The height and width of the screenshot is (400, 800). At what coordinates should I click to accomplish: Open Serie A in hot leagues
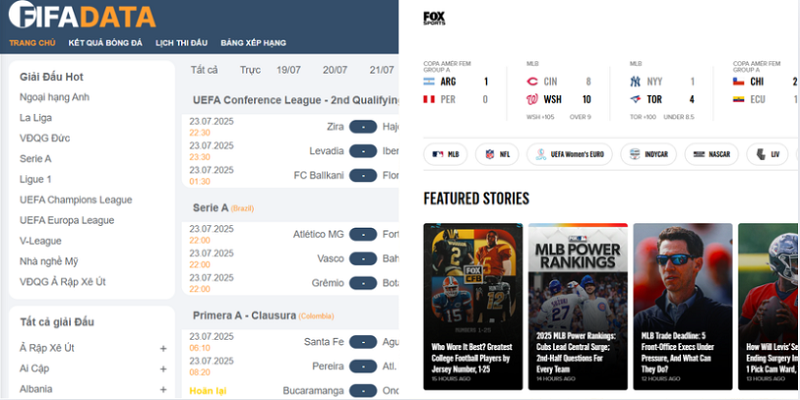coord(35,159)
